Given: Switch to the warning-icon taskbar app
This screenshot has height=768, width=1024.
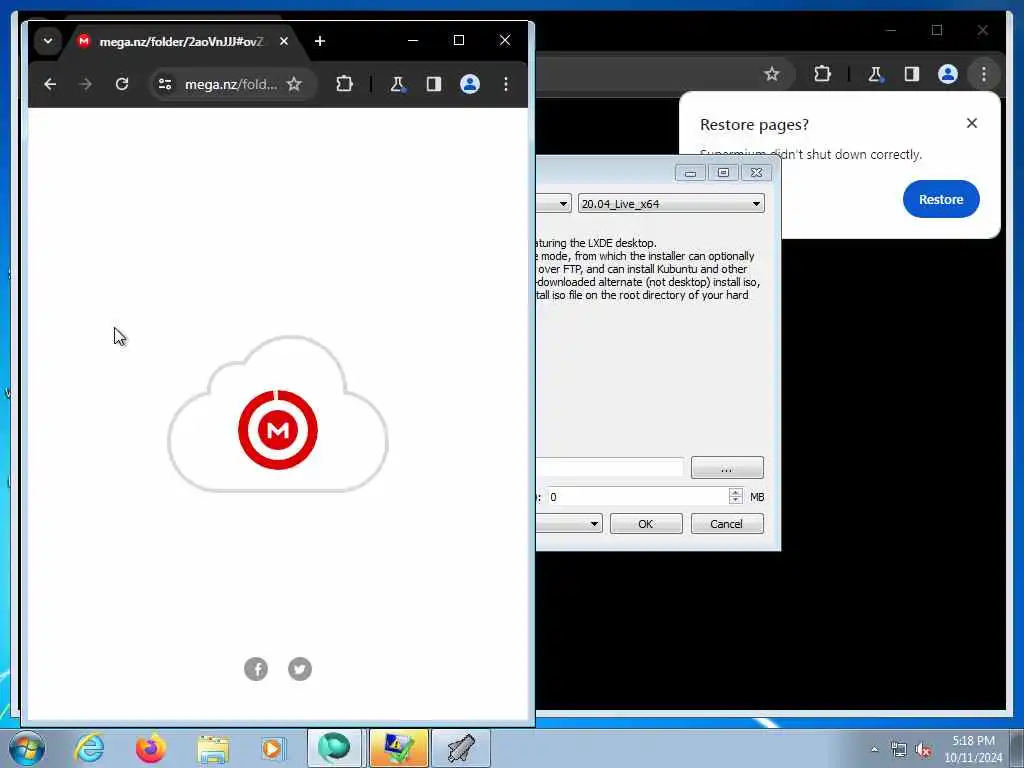Looking at the screenshot, I should pyautogui.click(x=398, y=748).
